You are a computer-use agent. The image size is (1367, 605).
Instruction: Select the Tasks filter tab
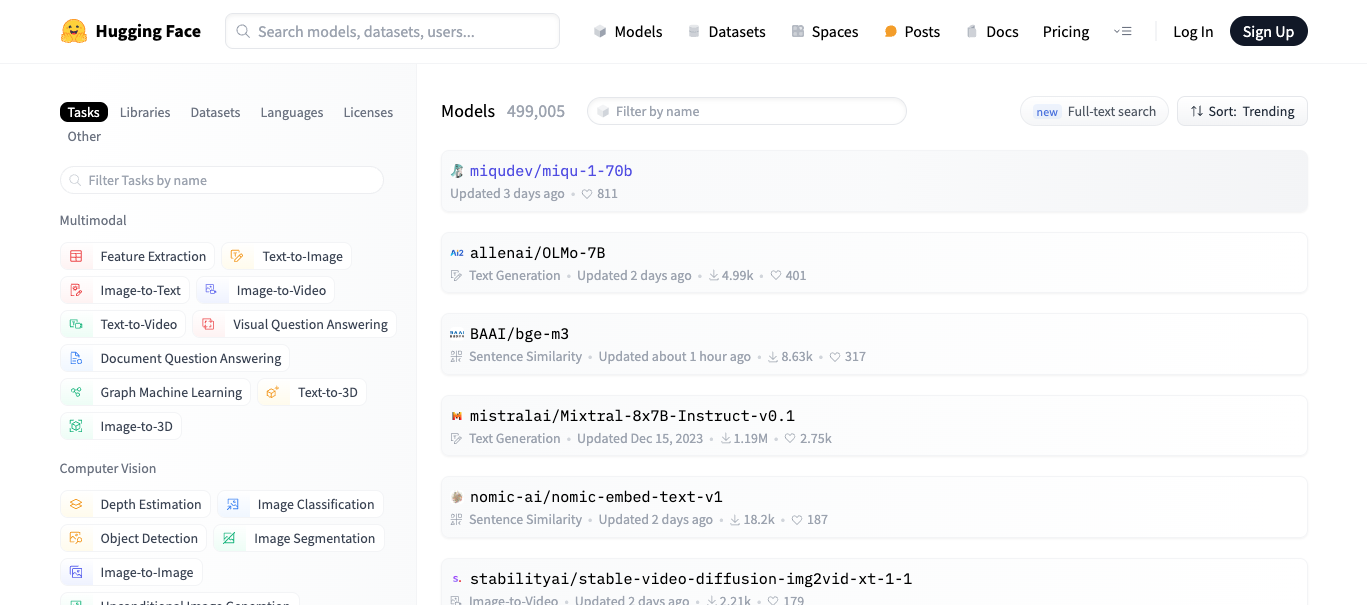point(84,112)
